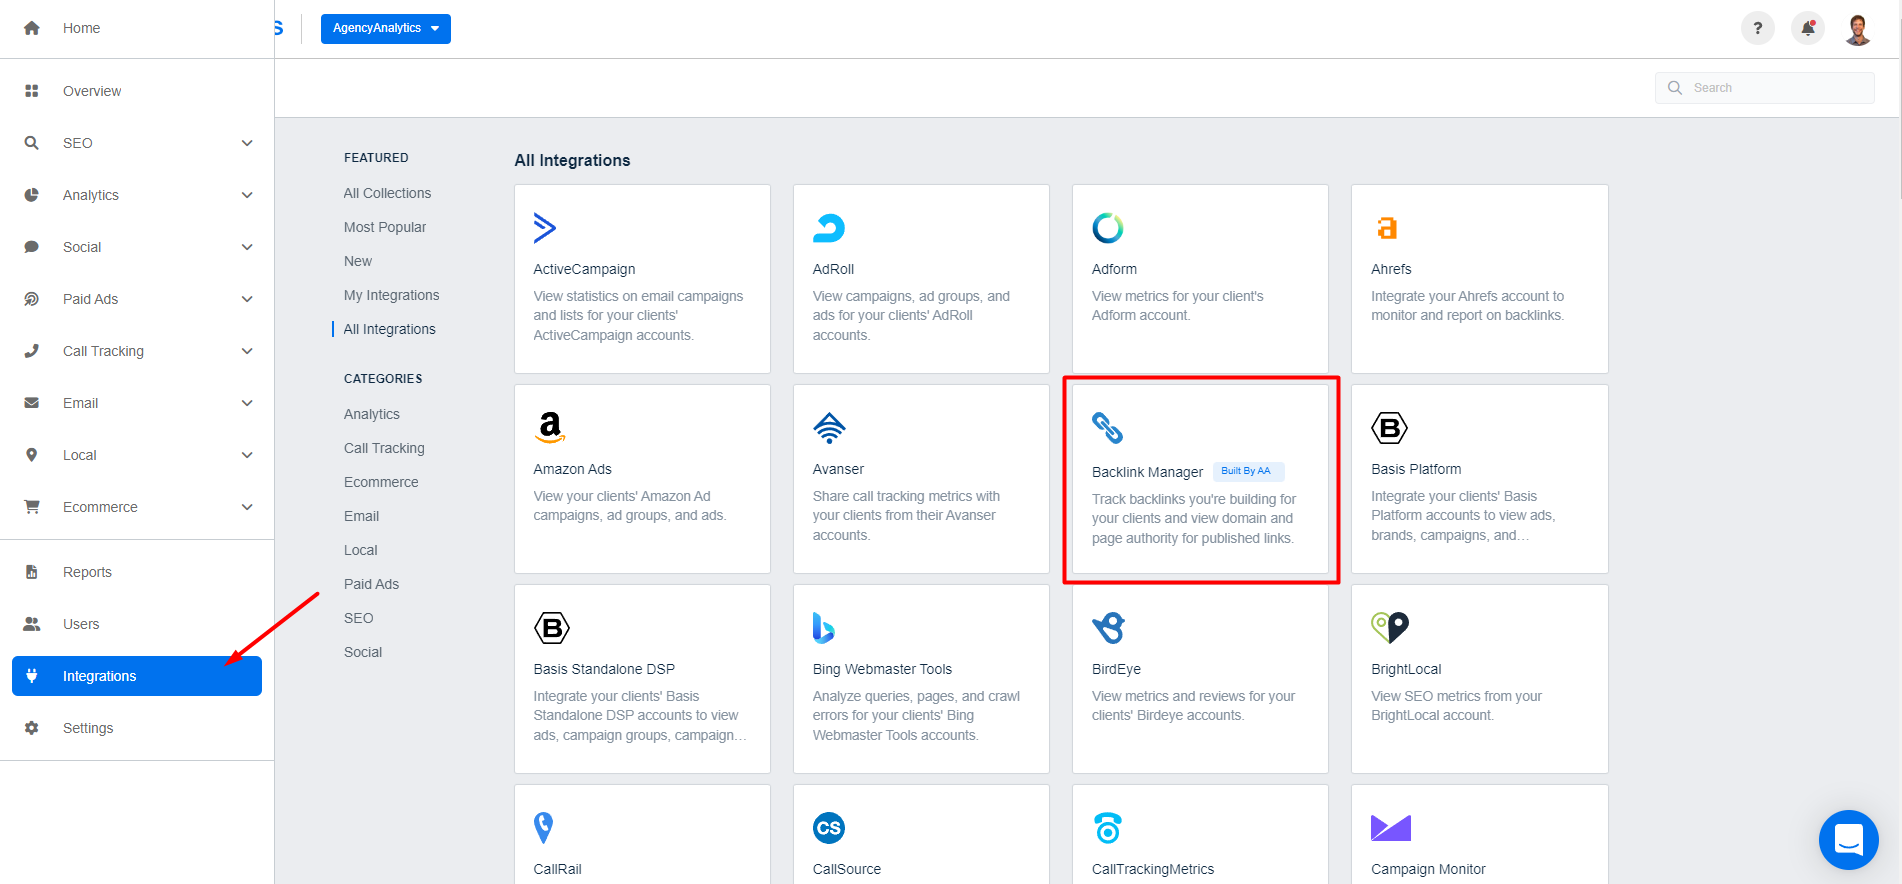
Task: Click the Email category under Categories
Action: tap(361, 516)
